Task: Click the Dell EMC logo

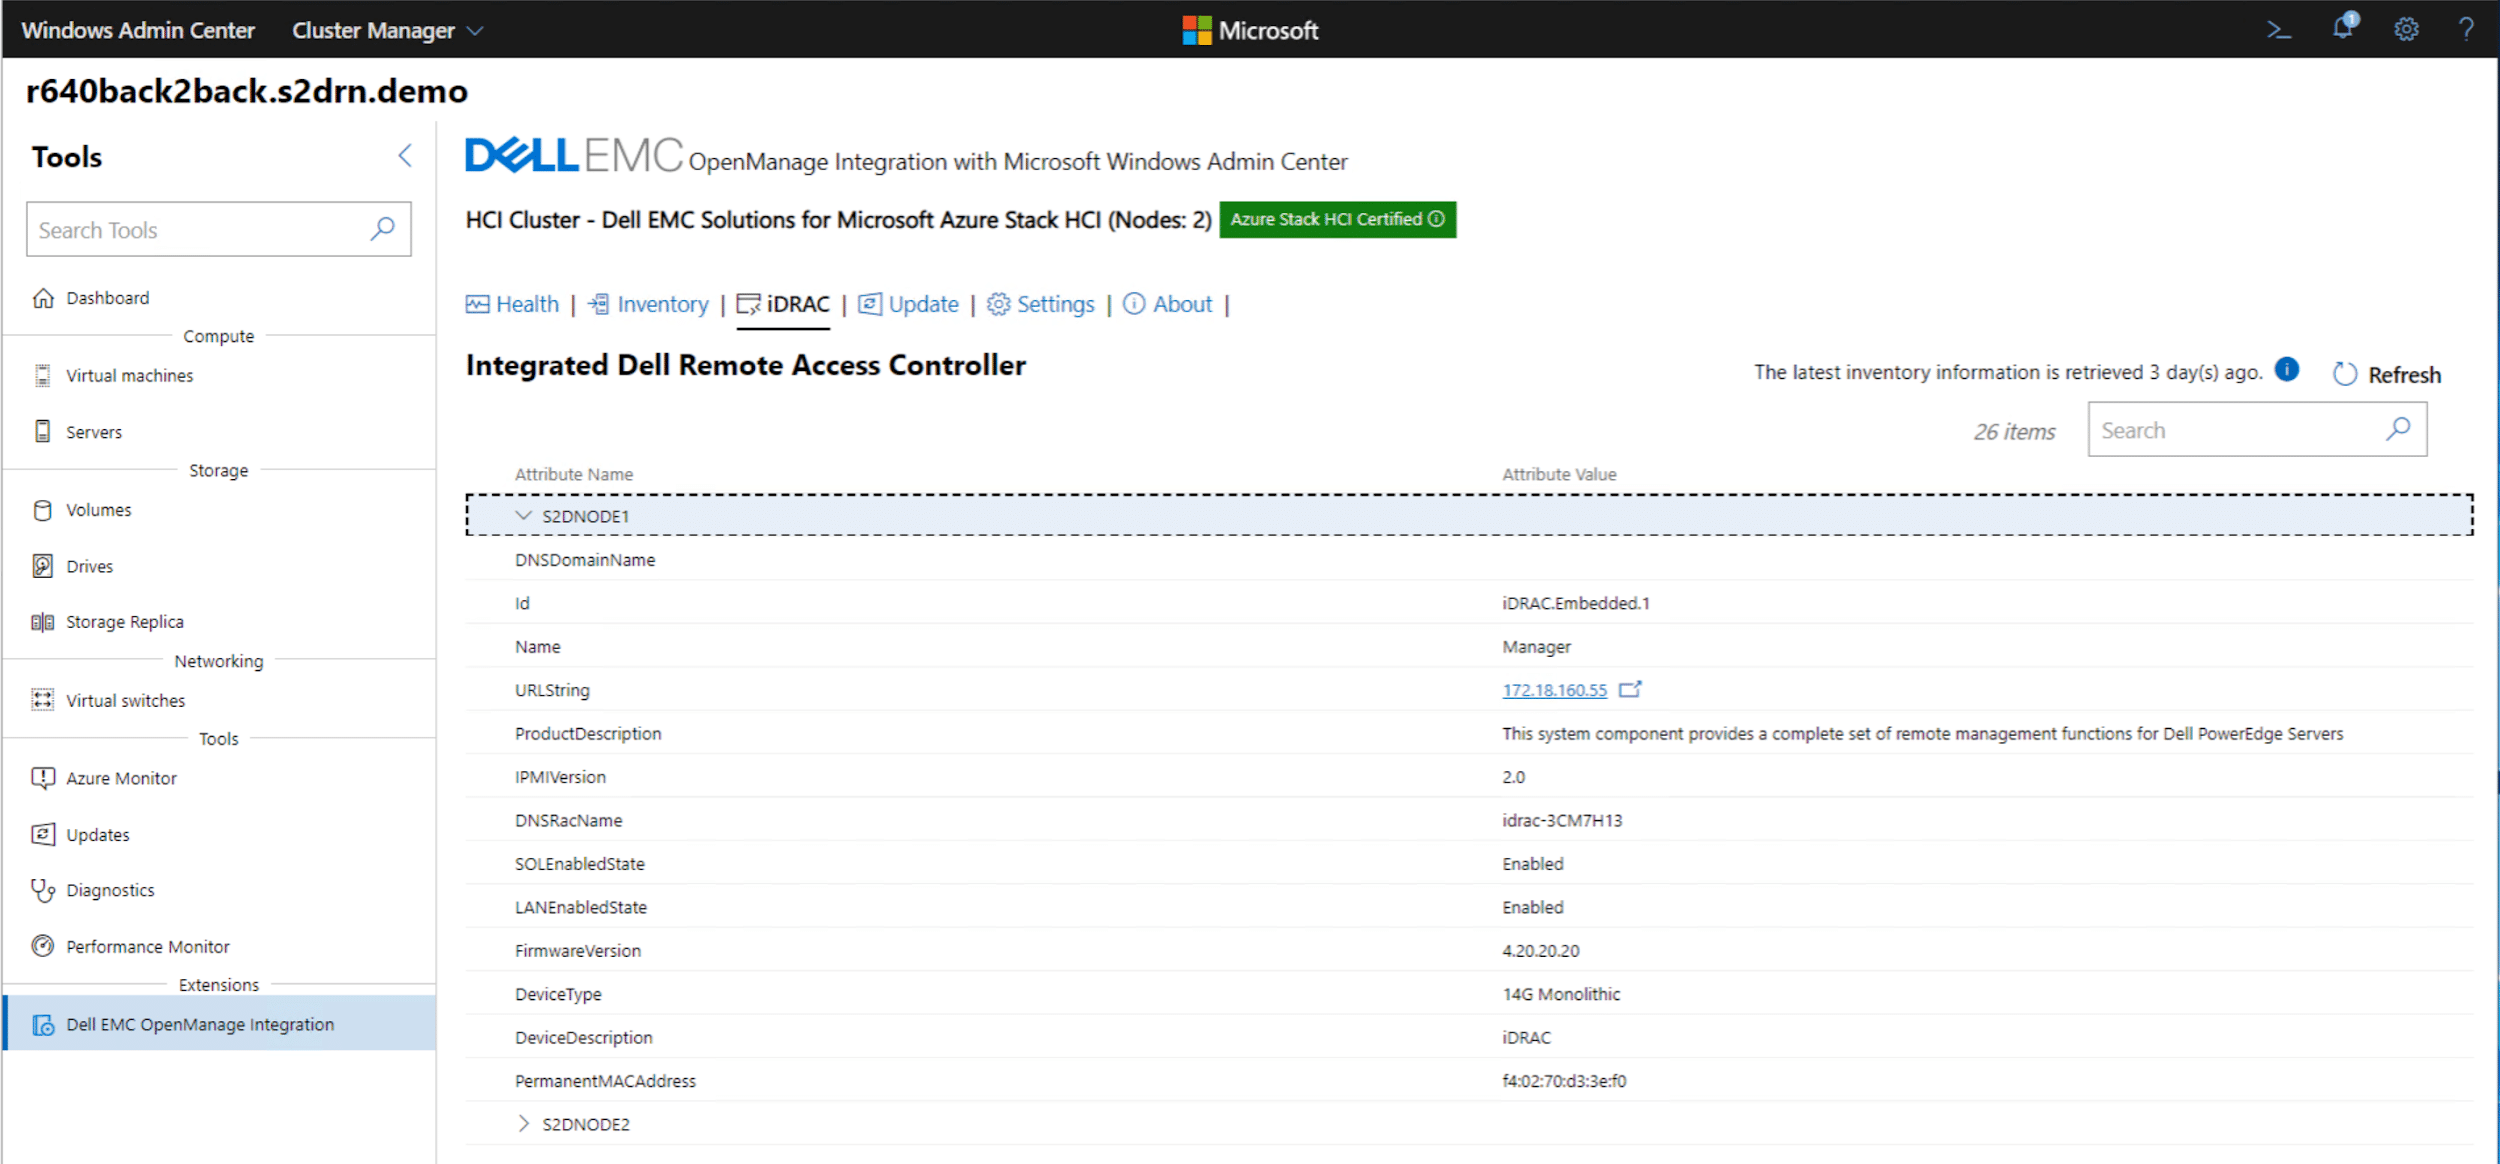Action: (x=574, y=156)
